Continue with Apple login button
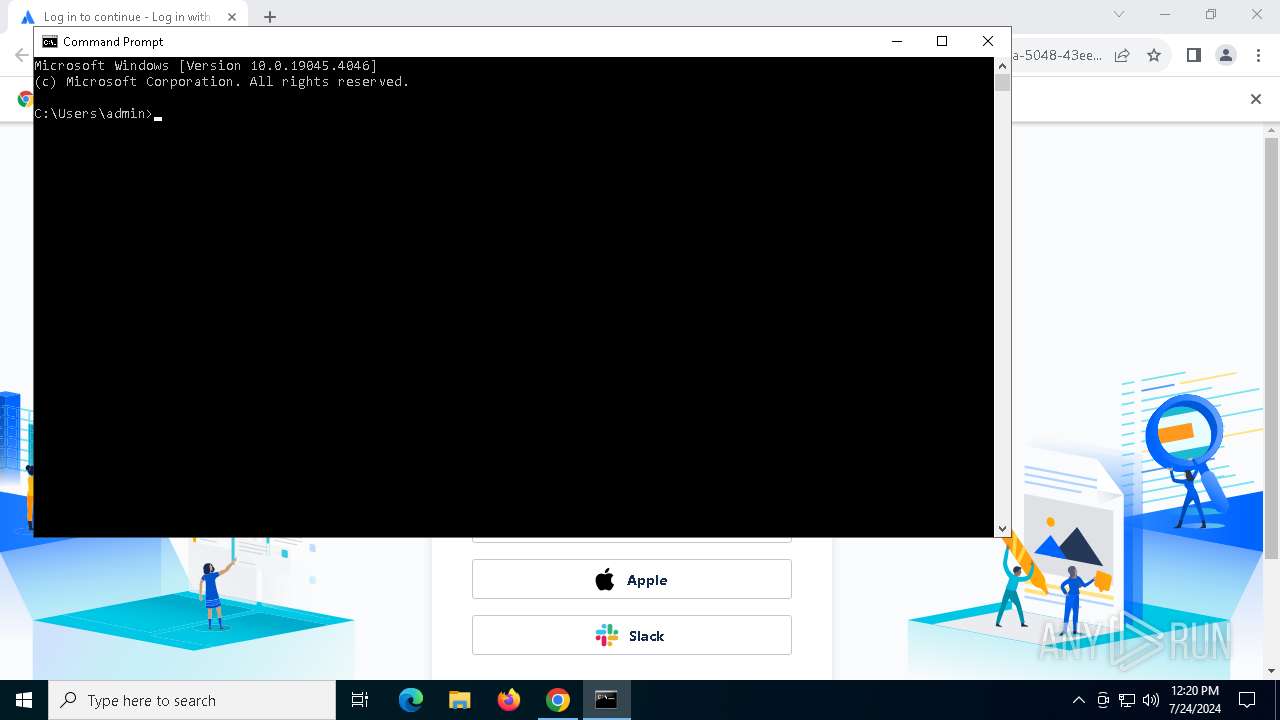Image resolution: width=1280 pixels, height=720 pixels. click(x=632, y=580)
